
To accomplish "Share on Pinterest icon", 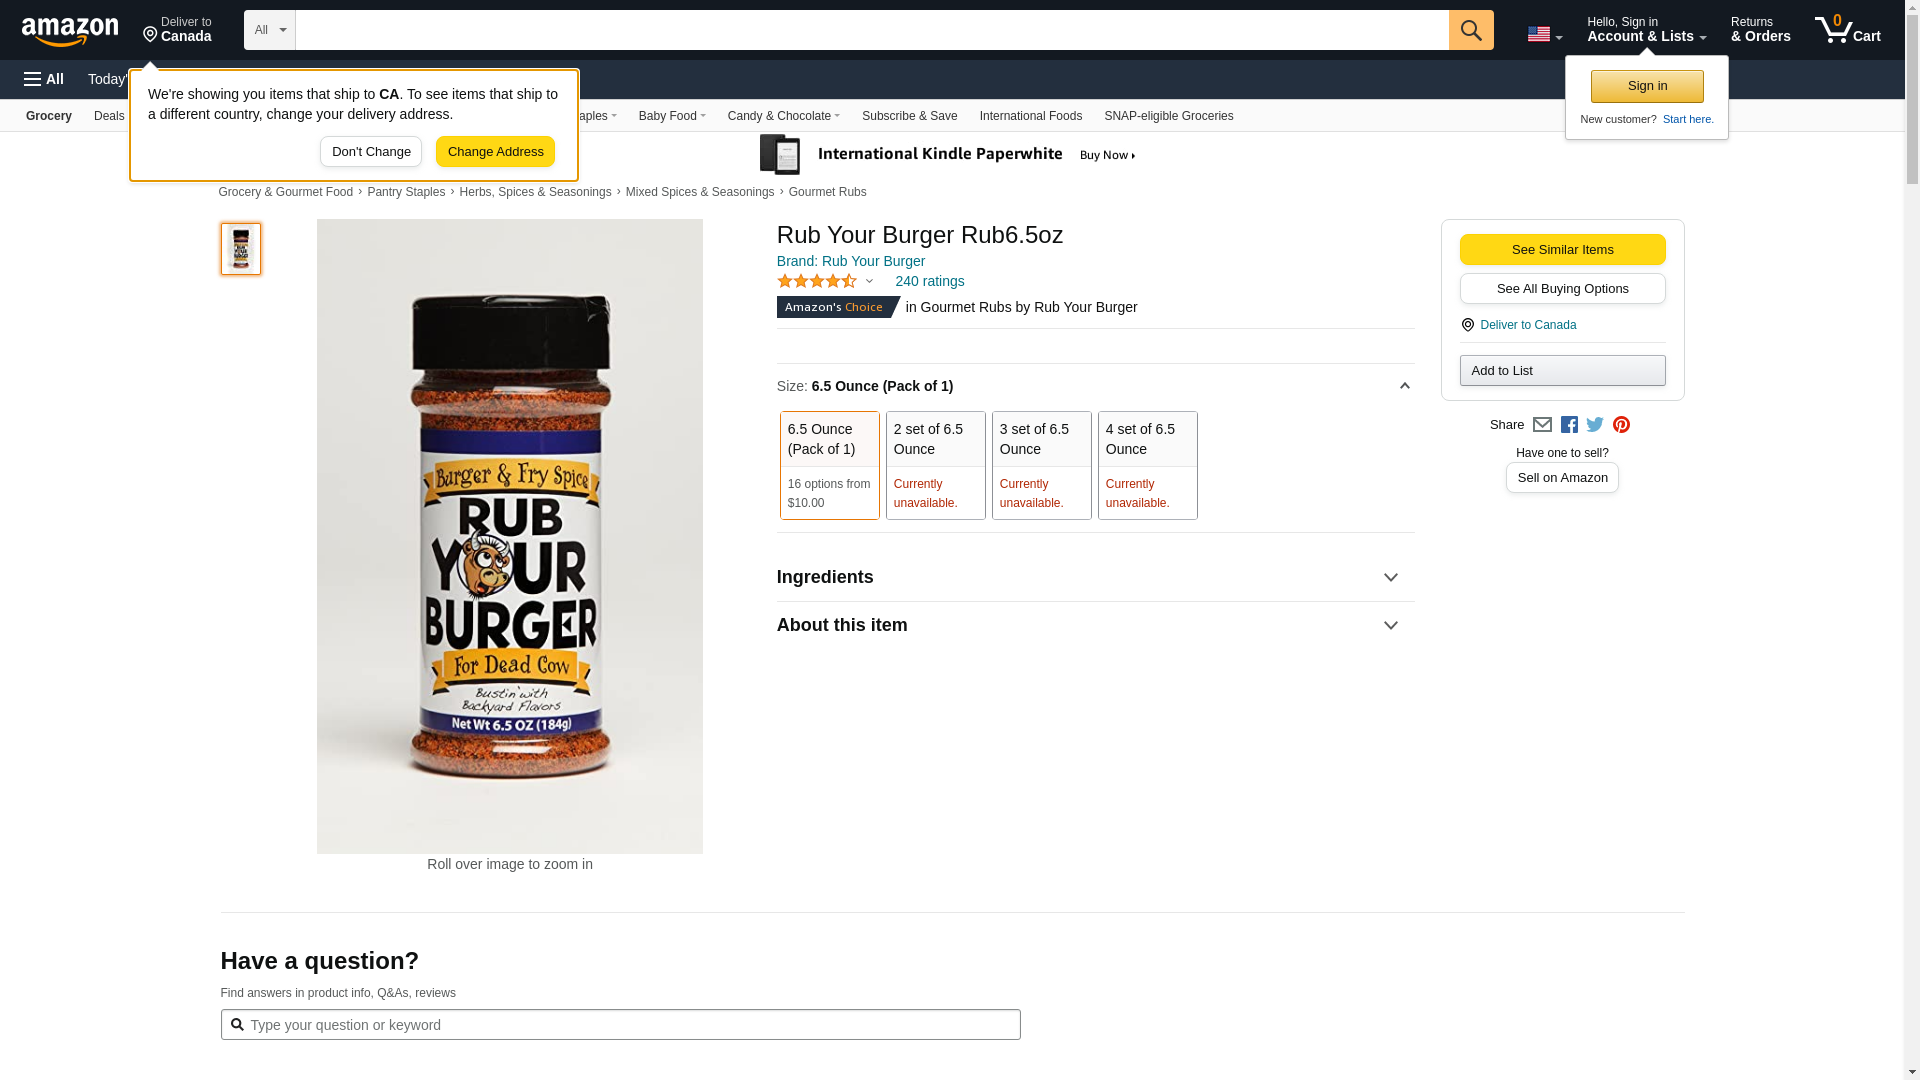I will click(1621, 425).
